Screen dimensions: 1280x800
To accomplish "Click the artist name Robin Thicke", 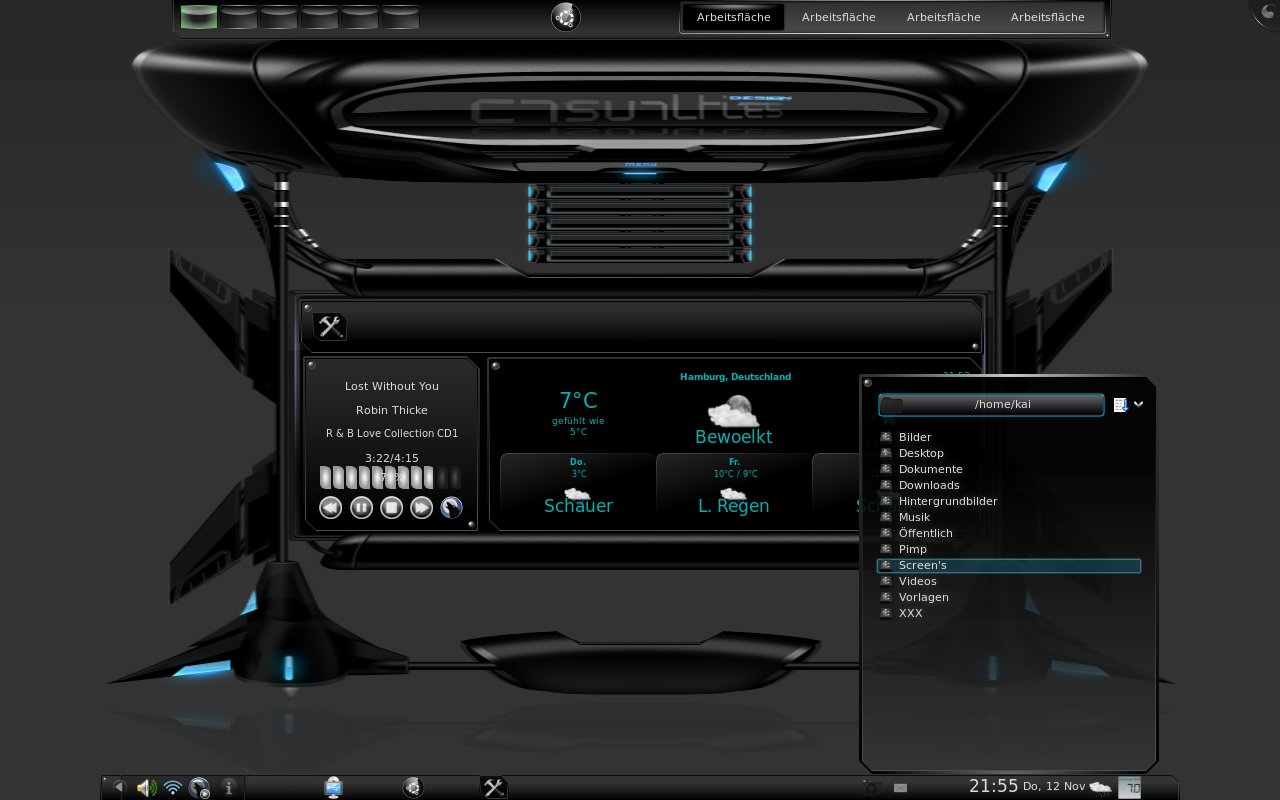I will pos(392,410).
